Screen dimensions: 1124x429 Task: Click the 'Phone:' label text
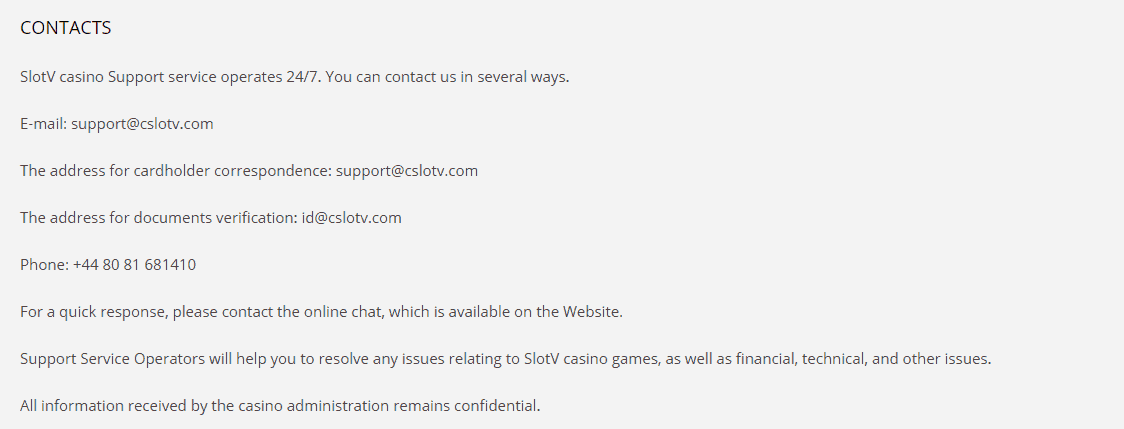pos(44,265)
